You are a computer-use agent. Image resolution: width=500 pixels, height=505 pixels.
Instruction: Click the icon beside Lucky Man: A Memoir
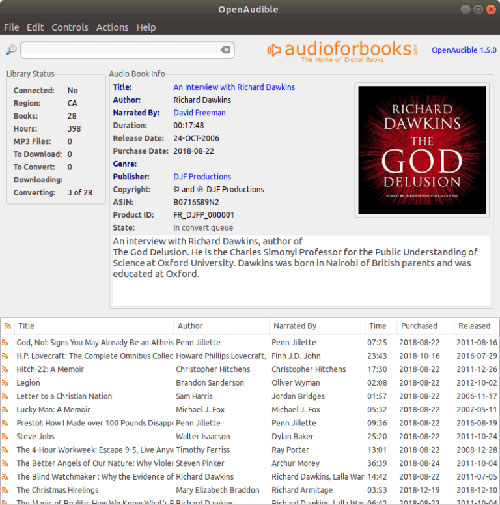(5, 409)
